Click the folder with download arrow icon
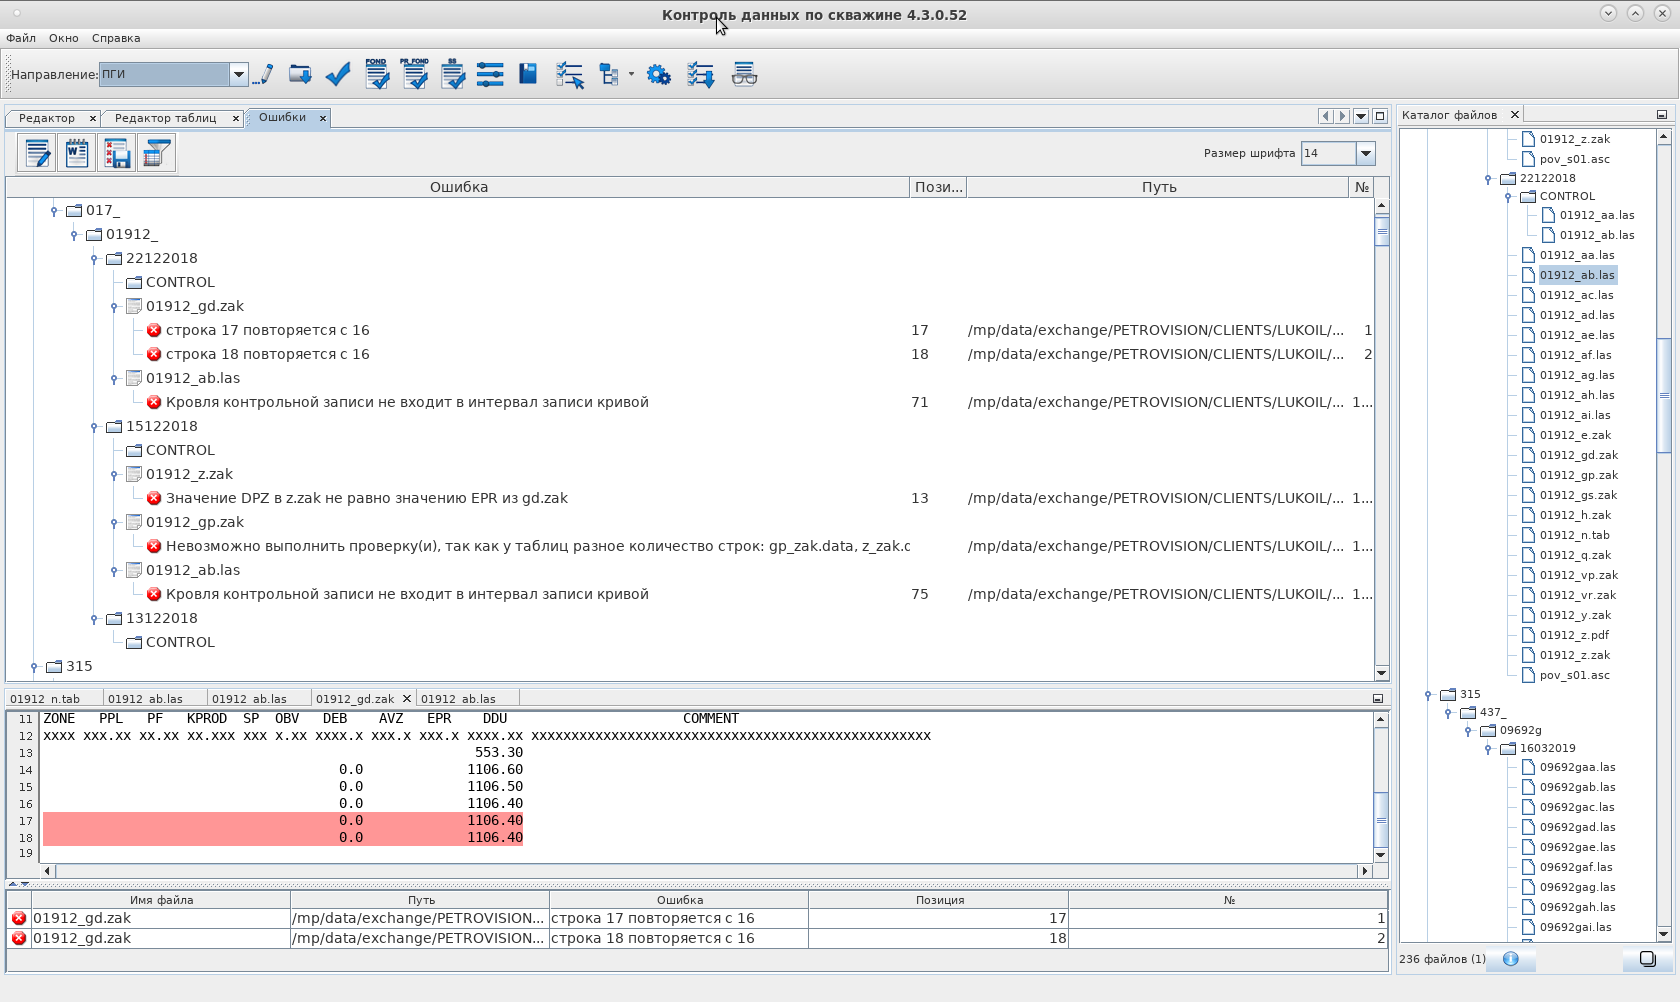This screenshot has height=1002, width=1680. tap(300, 74)
